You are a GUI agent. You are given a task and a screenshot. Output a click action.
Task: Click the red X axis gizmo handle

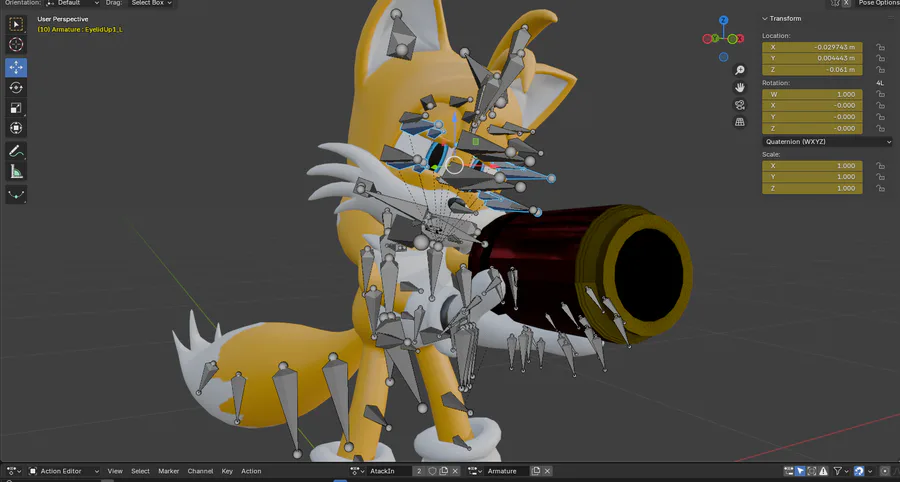740,38
